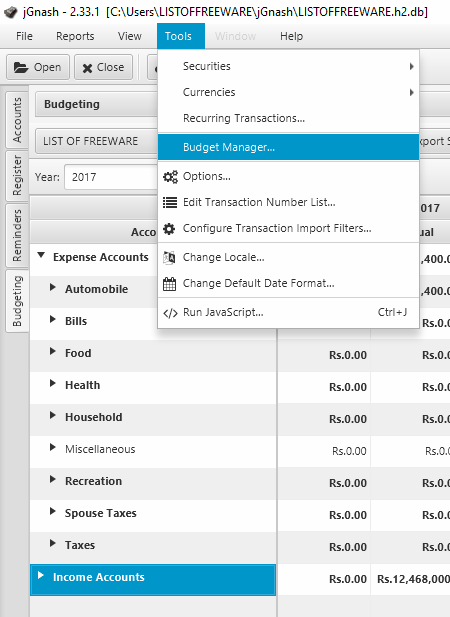Click the Run JavaScript code icon
Screen dimensions: 450x617
(170, 313)
